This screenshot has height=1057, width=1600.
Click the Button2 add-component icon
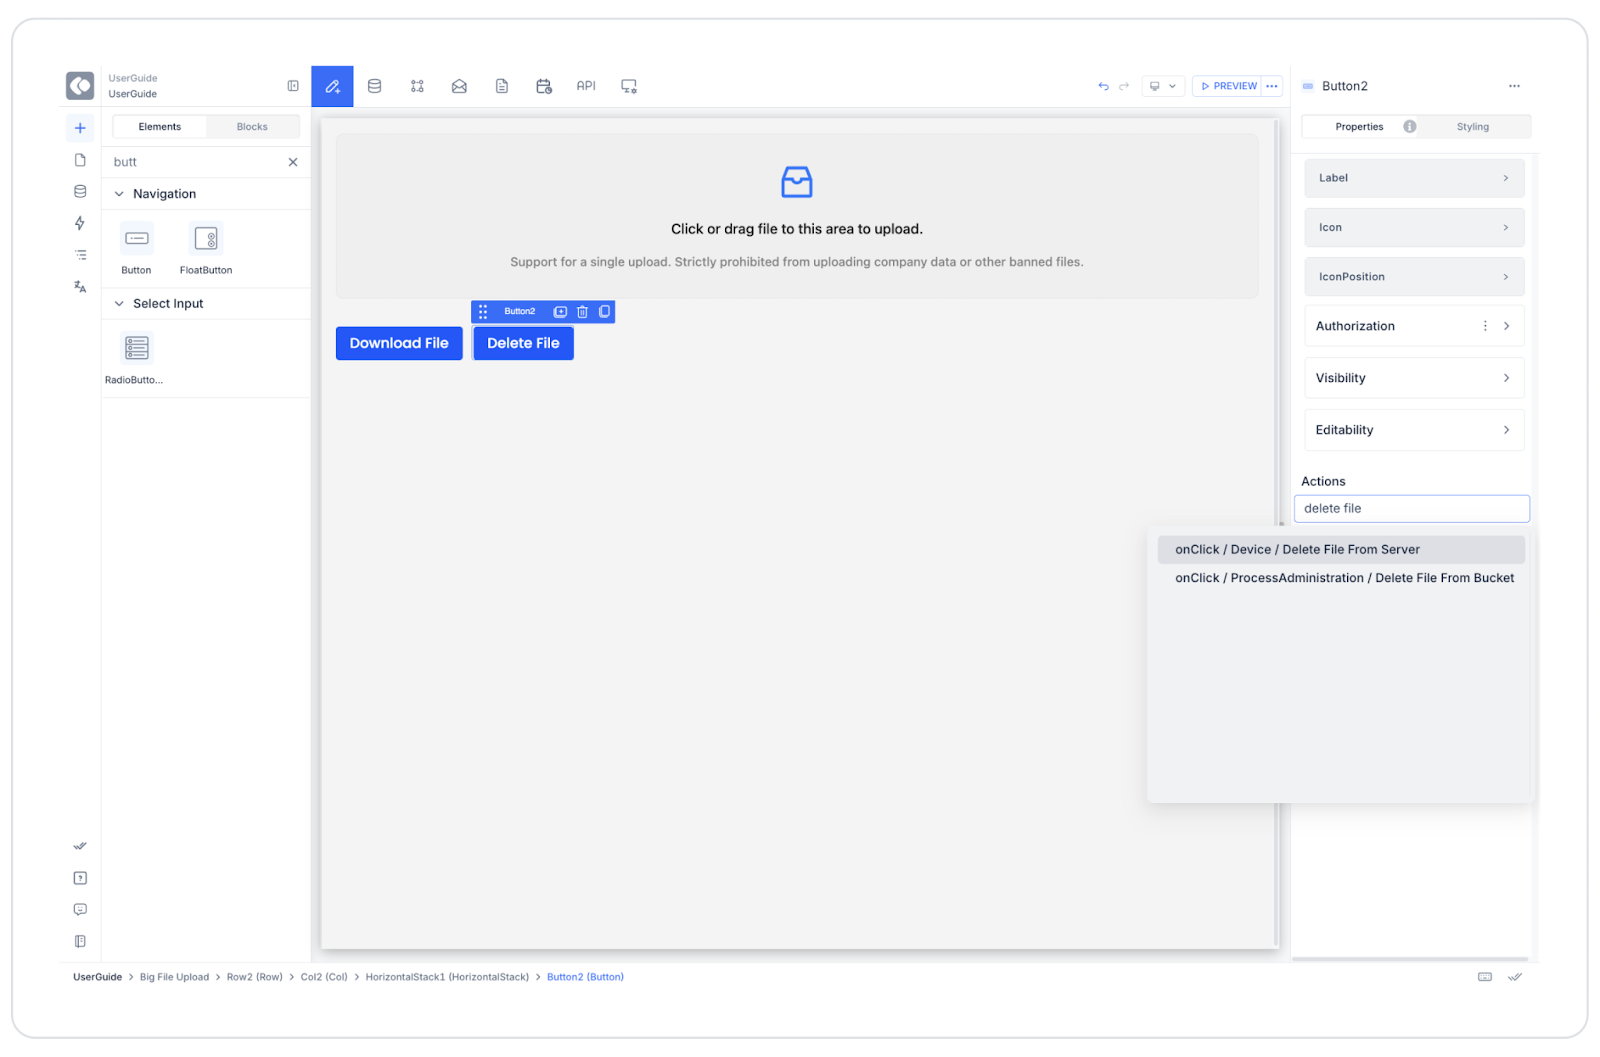[560, 312]
